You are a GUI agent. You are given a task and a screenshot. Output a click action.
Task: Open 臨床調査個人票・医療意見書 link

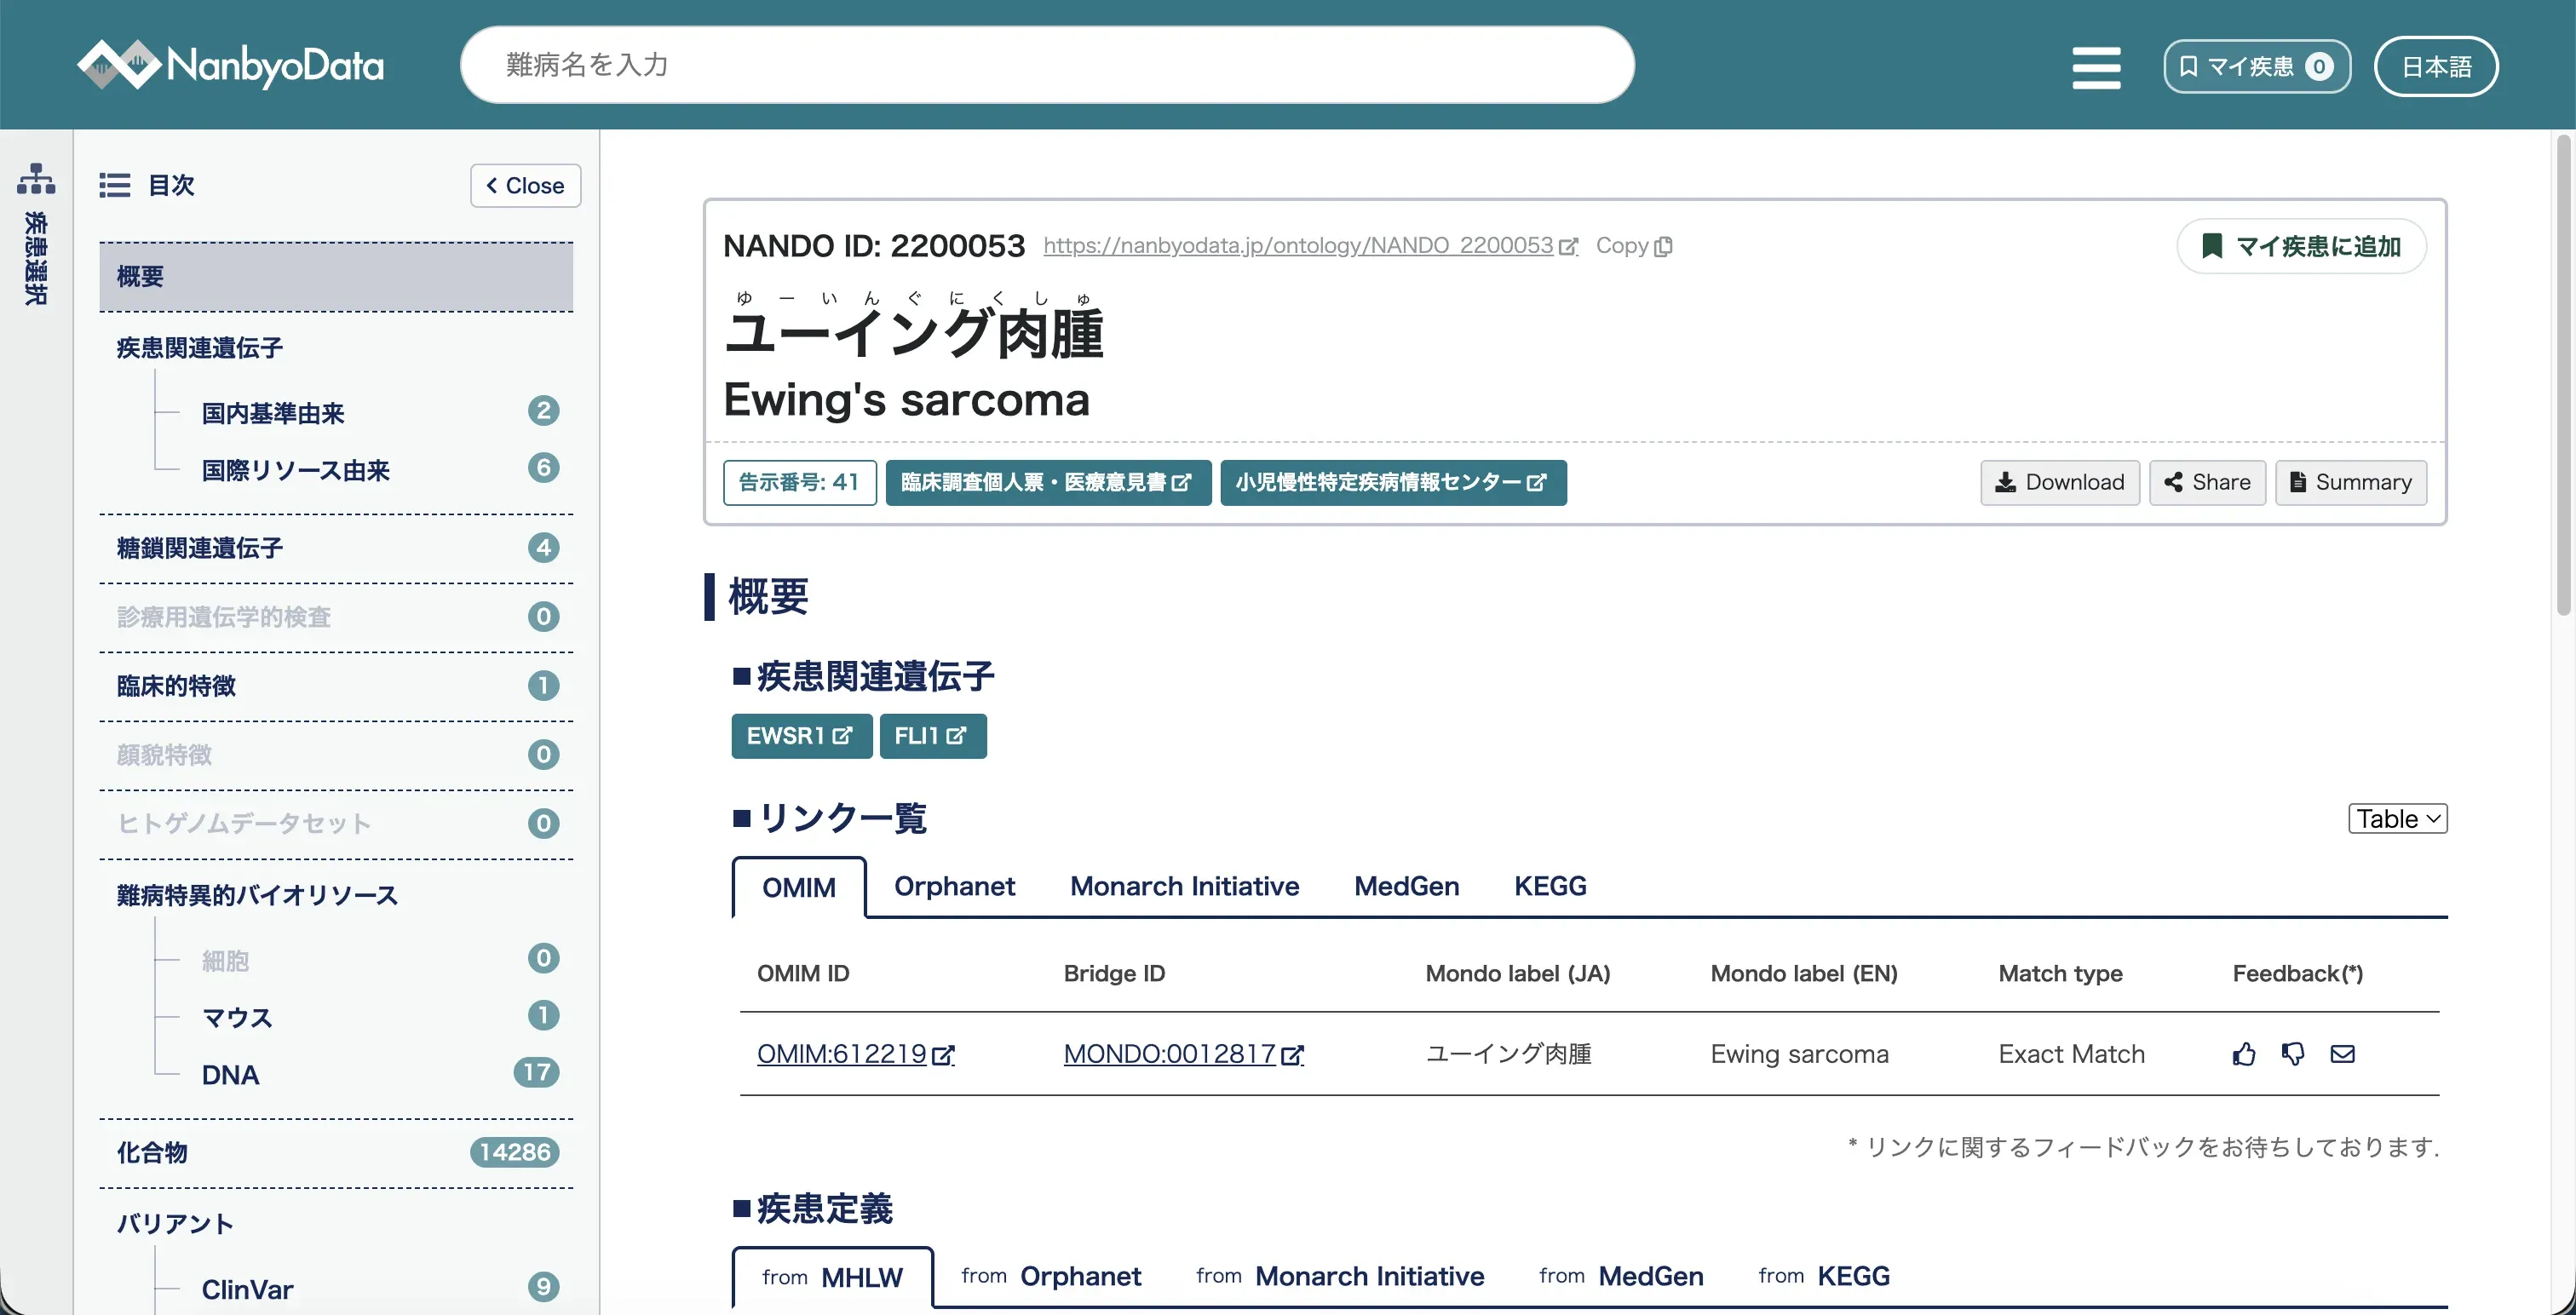(x=1048, y=483)
